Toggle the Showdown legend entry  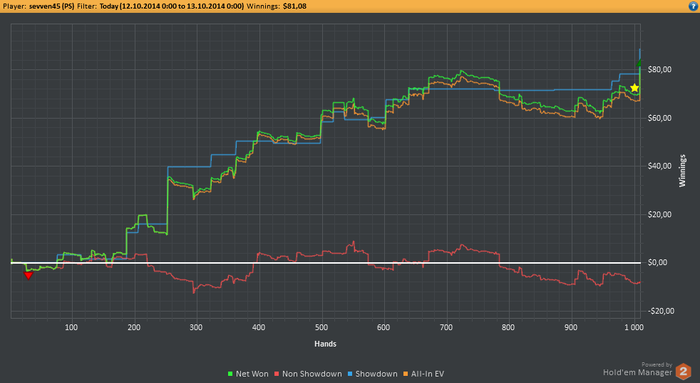pyautogui.click(x=373, y=374)
